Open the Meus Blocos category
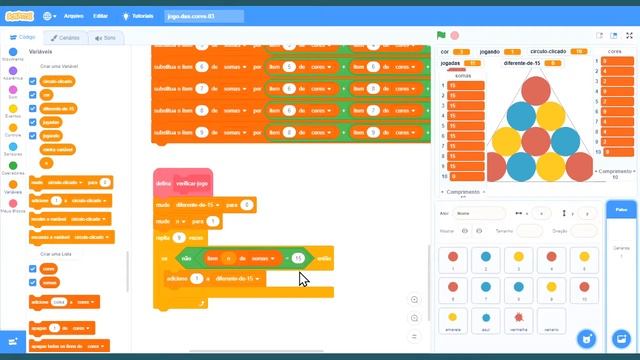The height and width of the screenshot is (360, 640). [x=13, y=206]
